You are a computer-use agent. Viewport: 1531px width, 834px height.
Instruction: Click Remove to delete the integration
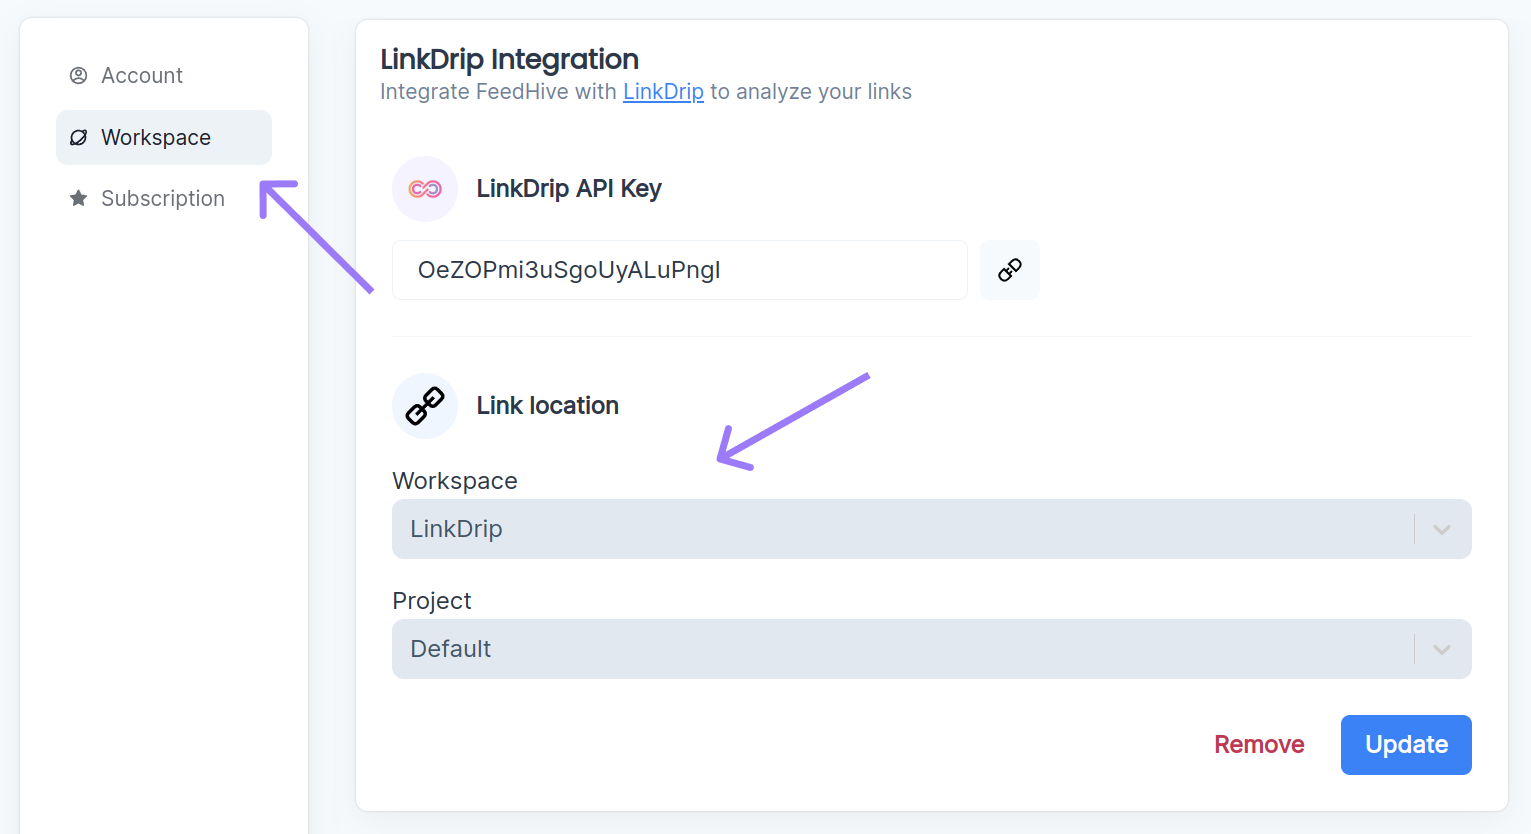pos(1258,744)
